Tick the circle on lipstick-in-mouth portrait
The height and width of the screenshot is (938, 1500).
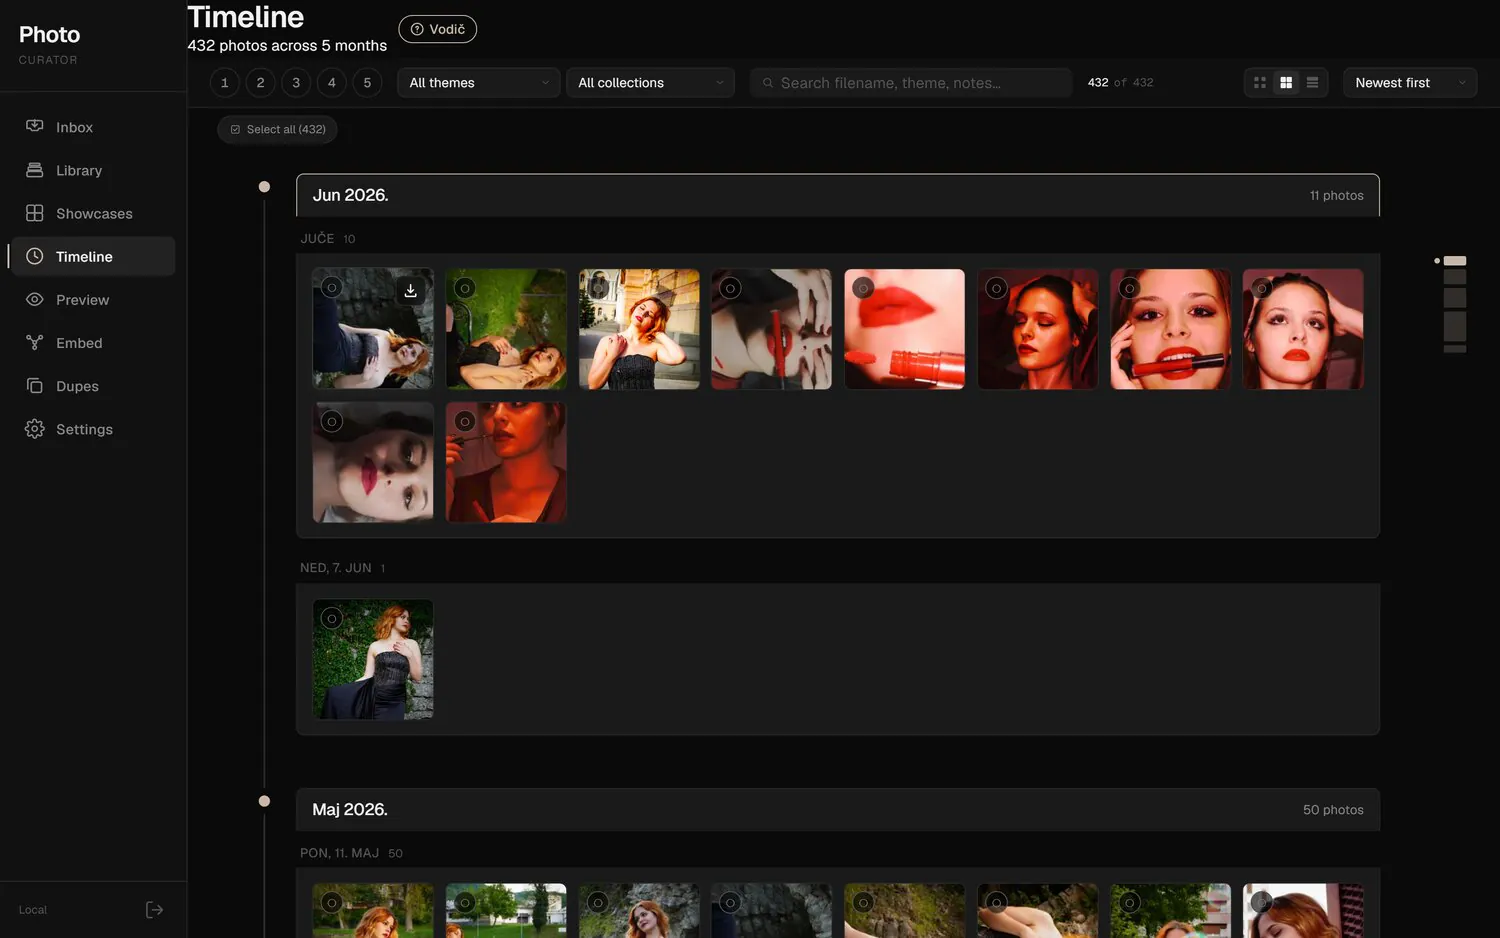(1130, 288)
